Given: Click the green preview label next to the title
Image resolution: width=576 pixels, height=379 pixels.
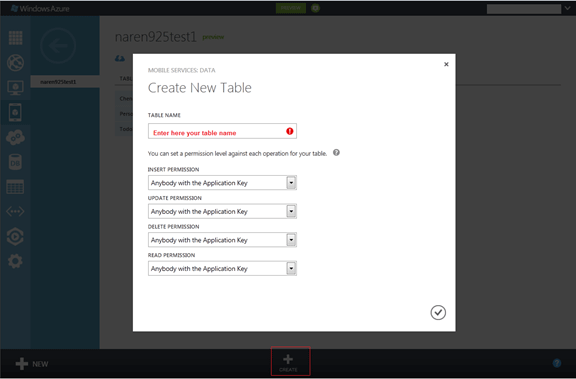Looking at the screenshot, I should click(x=213, y=37).
